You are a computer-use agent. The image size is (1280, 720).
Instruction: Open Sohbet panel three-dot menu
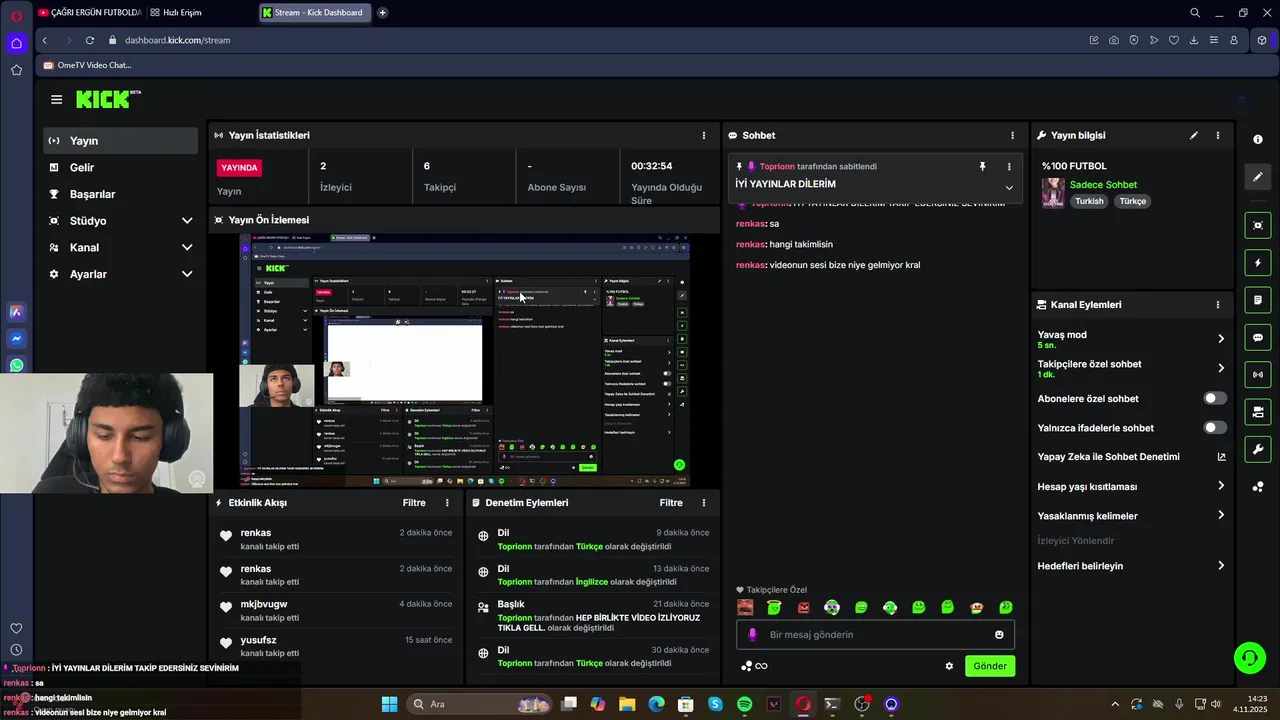click(x=1012, y=135)
